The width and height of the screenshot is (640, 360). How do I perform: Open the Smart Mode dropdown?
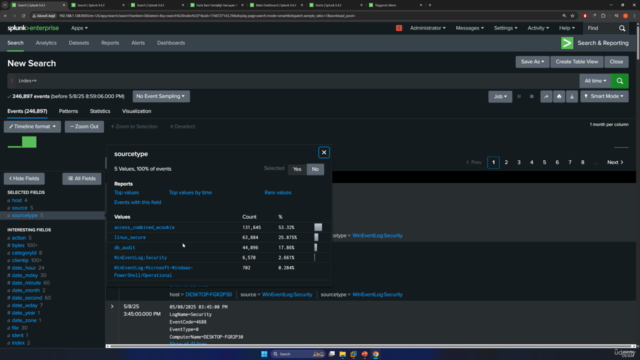604,97
